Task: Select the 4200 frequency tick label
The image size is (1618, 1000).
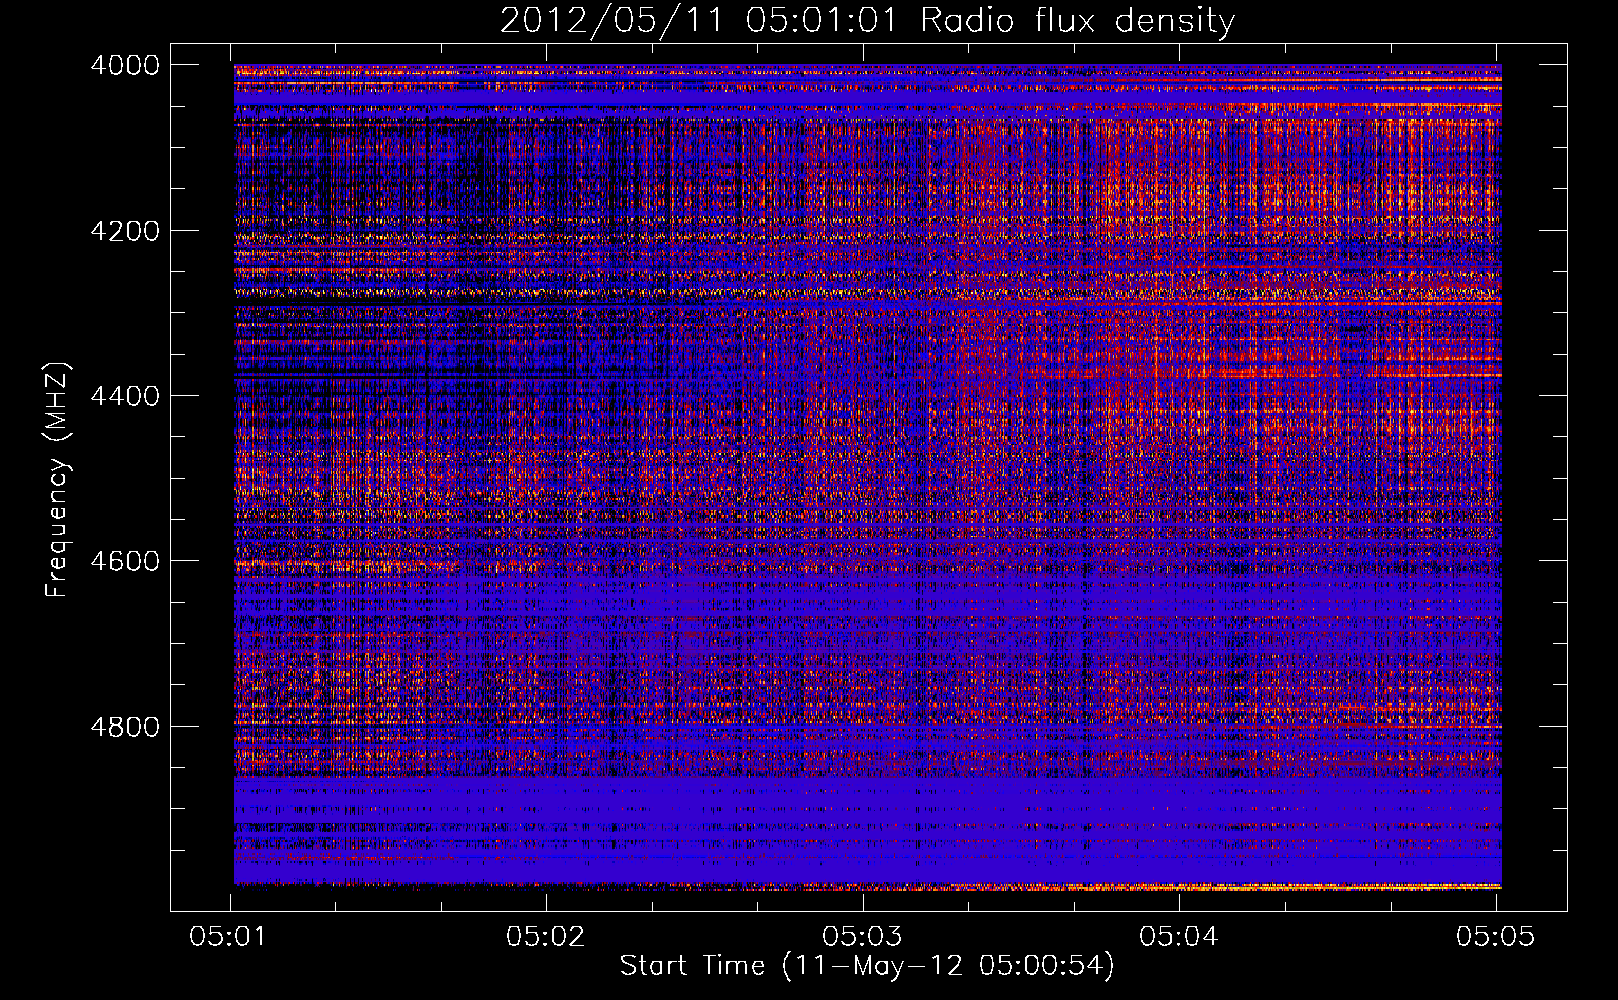Action: (125, 231)
